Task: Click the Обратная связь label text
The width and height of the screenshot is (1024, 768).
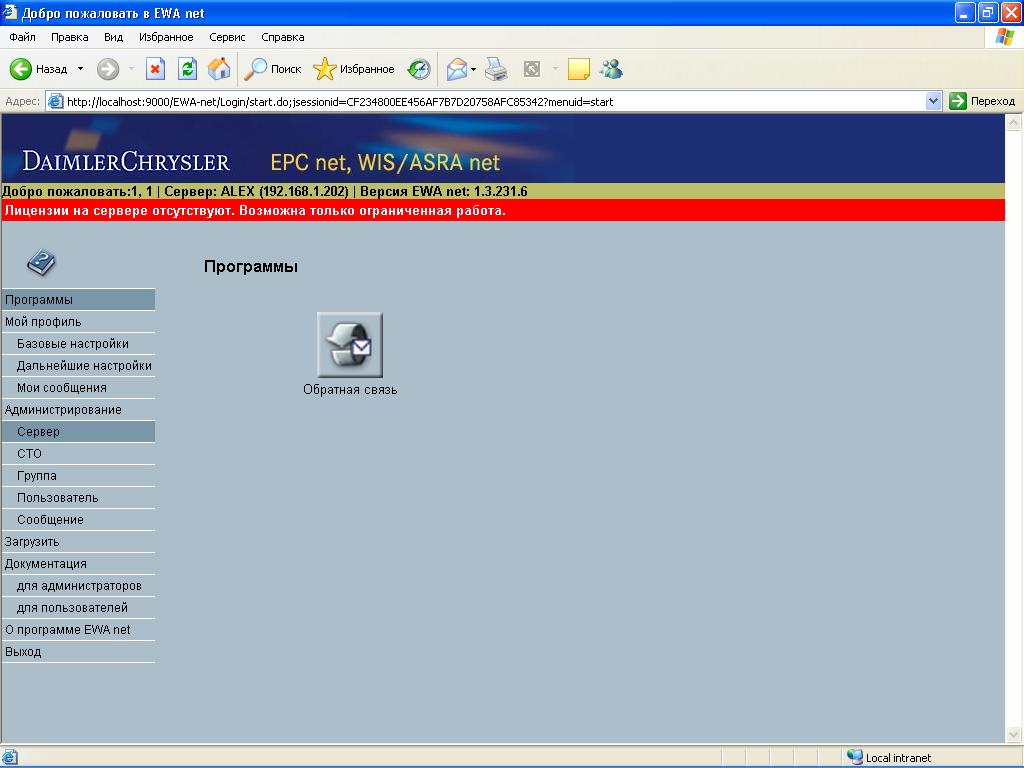Action: [x=350, y=390]
